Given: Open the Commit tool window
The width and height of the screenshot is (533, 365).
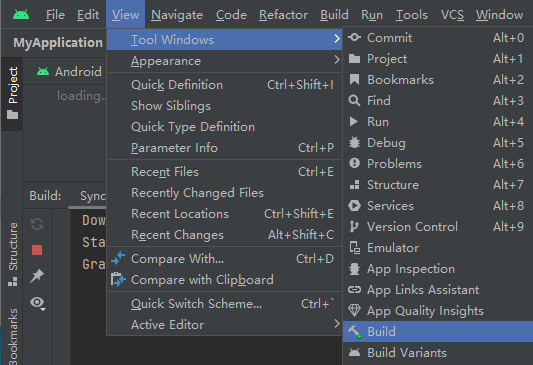Looking at the screenshot, I should tap(438, 38).
